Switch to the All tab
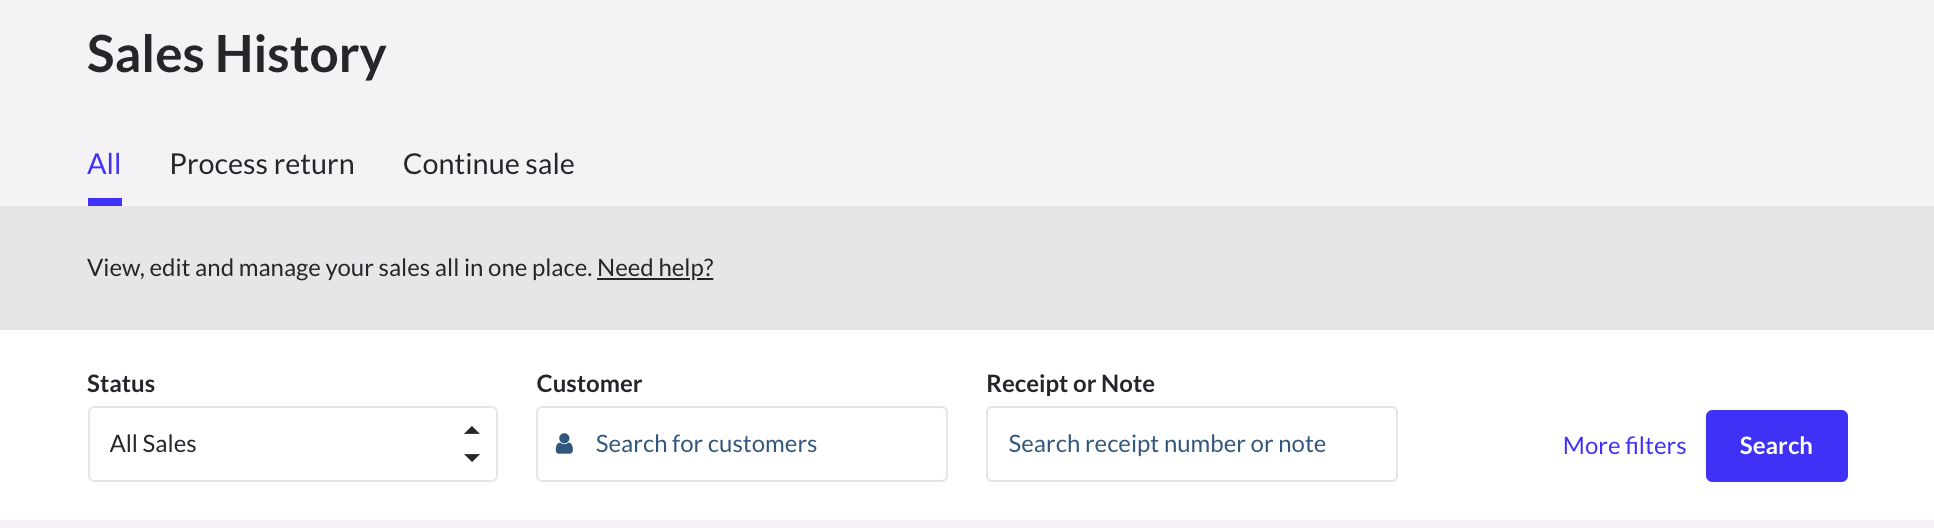The image size is (1934, 528). pos(104,164)
